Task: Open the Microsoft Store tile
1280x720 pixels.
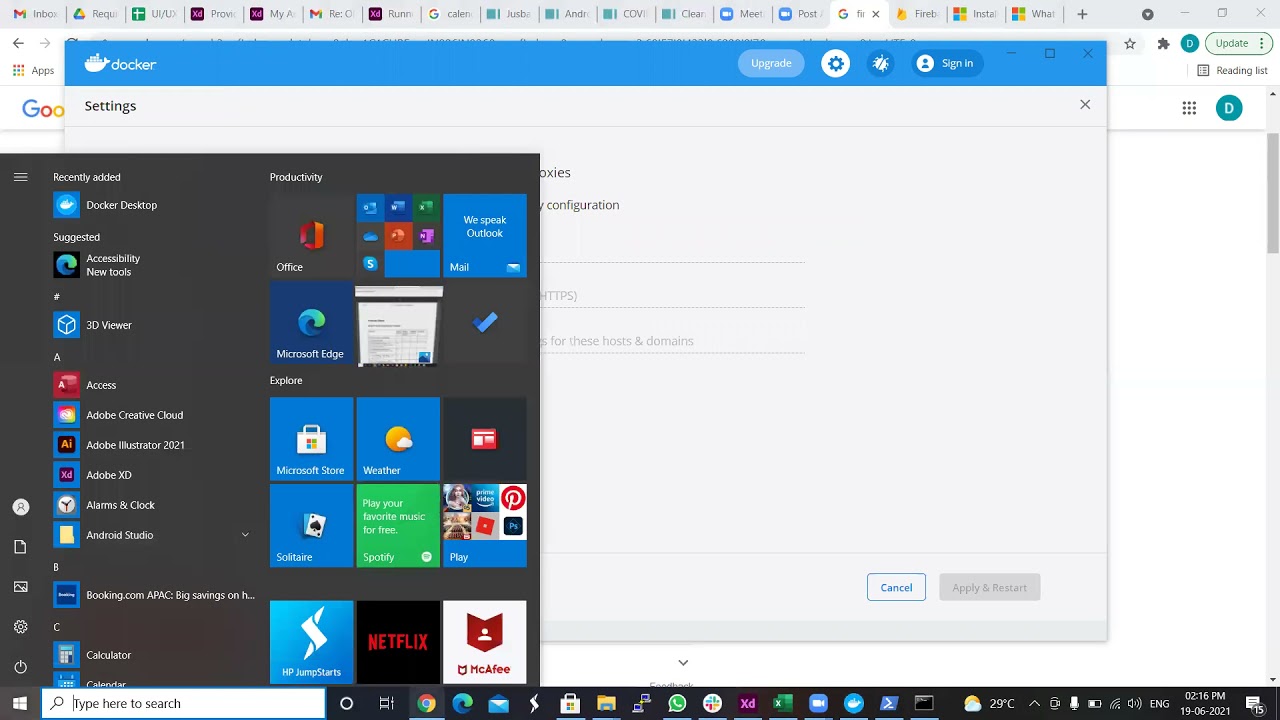Action: click(x=311, y=439)
